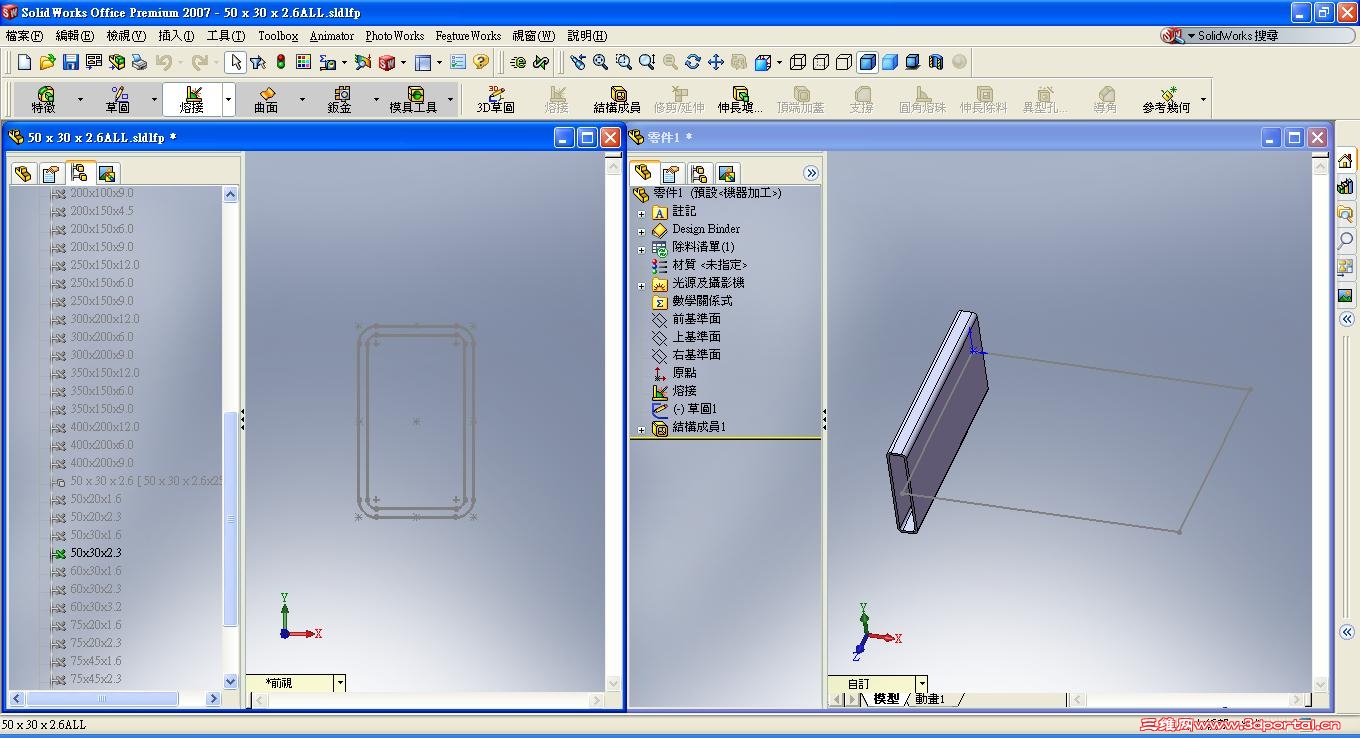Image resolution: width=1360 pixels, height=738 pixels.
Task: Switch to the 動畫1 tab at the bottom
Action: (x=930, y=699)
